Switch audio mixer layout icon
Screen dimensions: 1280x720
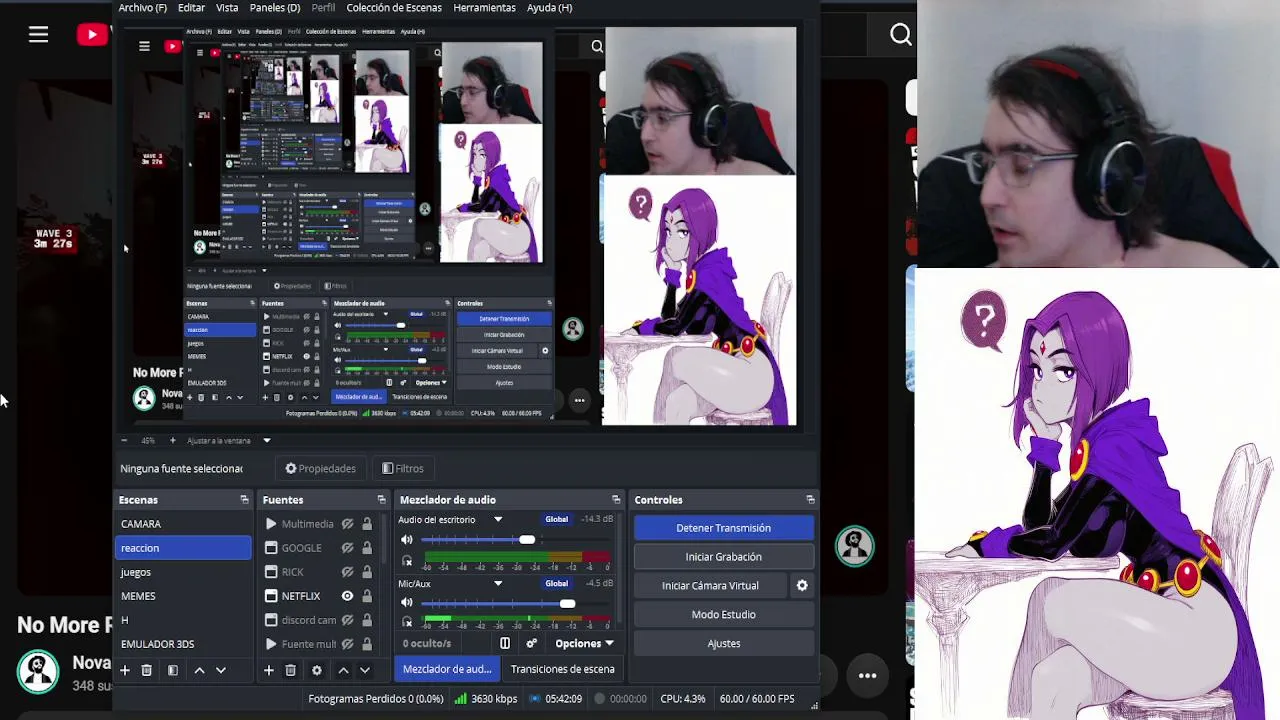click(505, 643)
